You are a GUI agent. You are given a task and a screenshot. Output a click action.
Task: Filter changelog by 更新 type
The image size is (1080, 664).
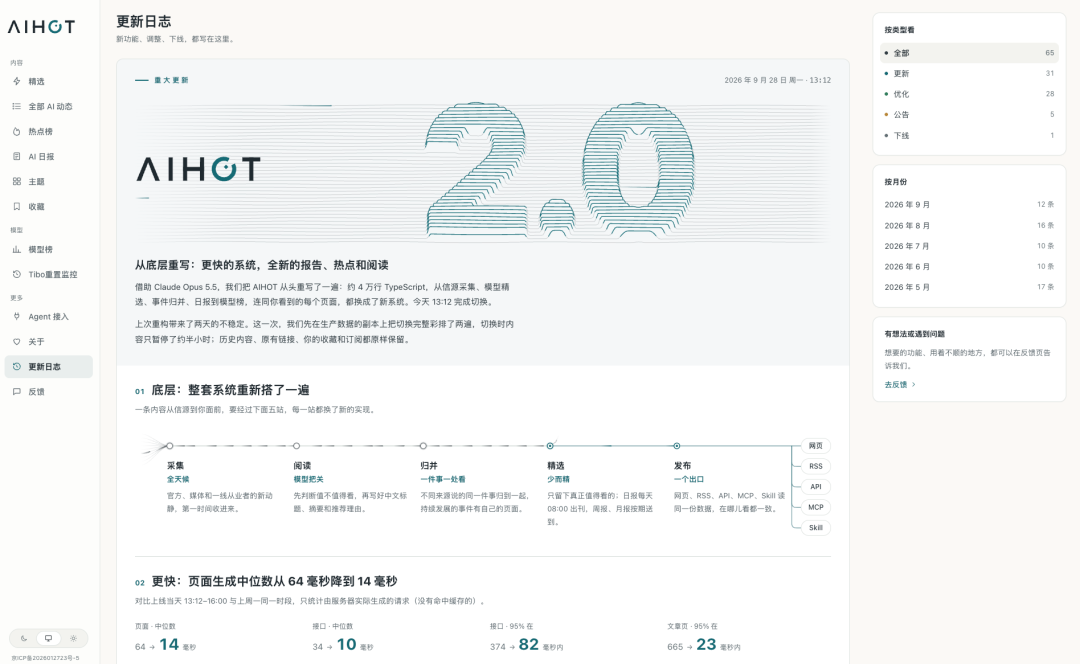pyautogui.click(x=969, y=73)
